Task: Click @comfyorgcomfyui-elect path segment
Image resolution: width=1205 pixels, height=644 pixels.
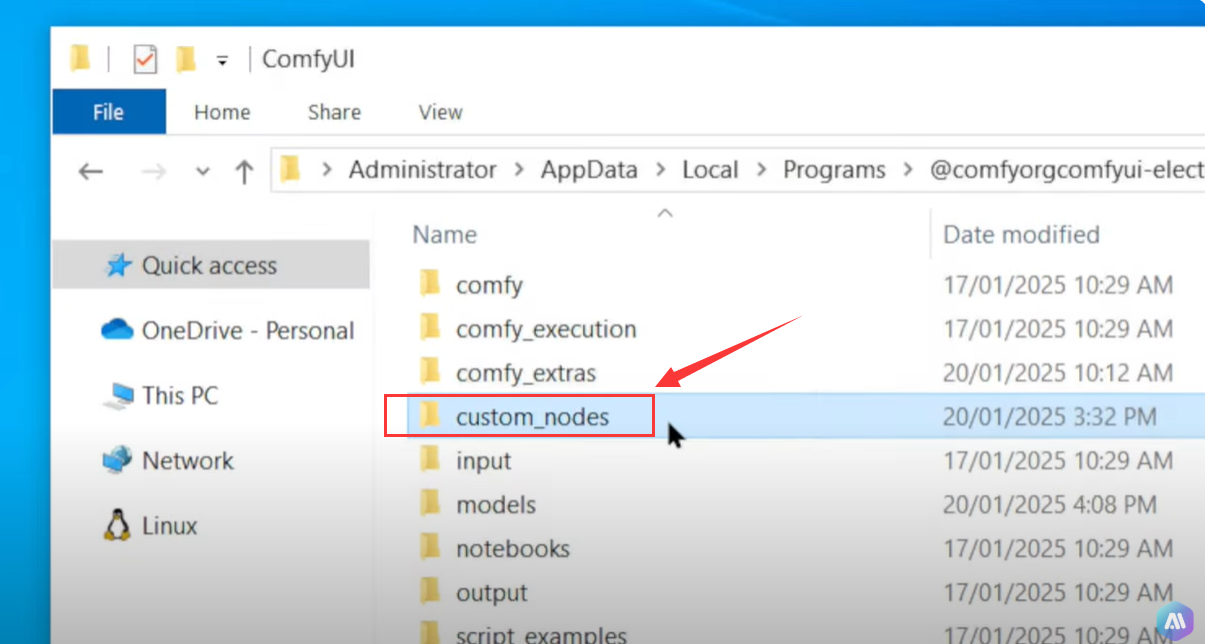Action: coord(1066,170)
